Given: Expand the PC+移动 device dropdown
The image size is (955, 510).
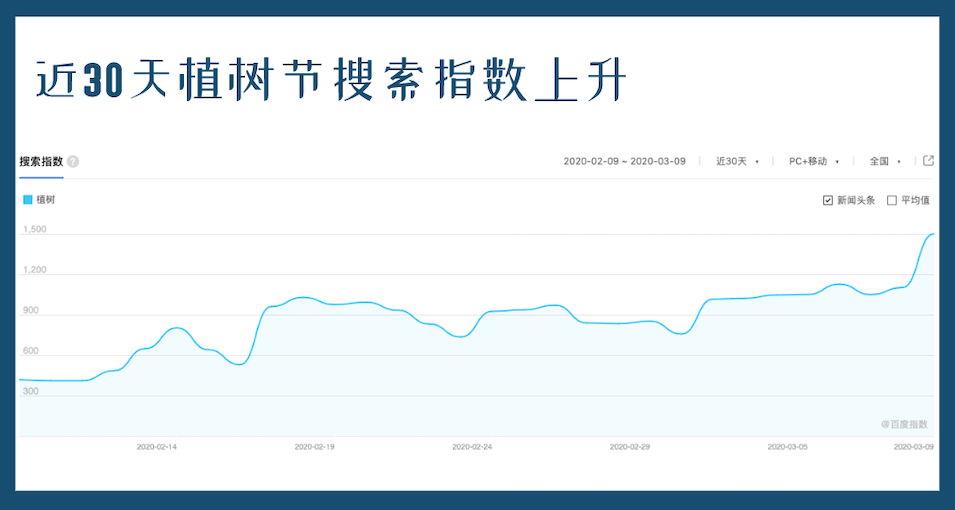Looking at the screenshot, I should tap(814, 161).
